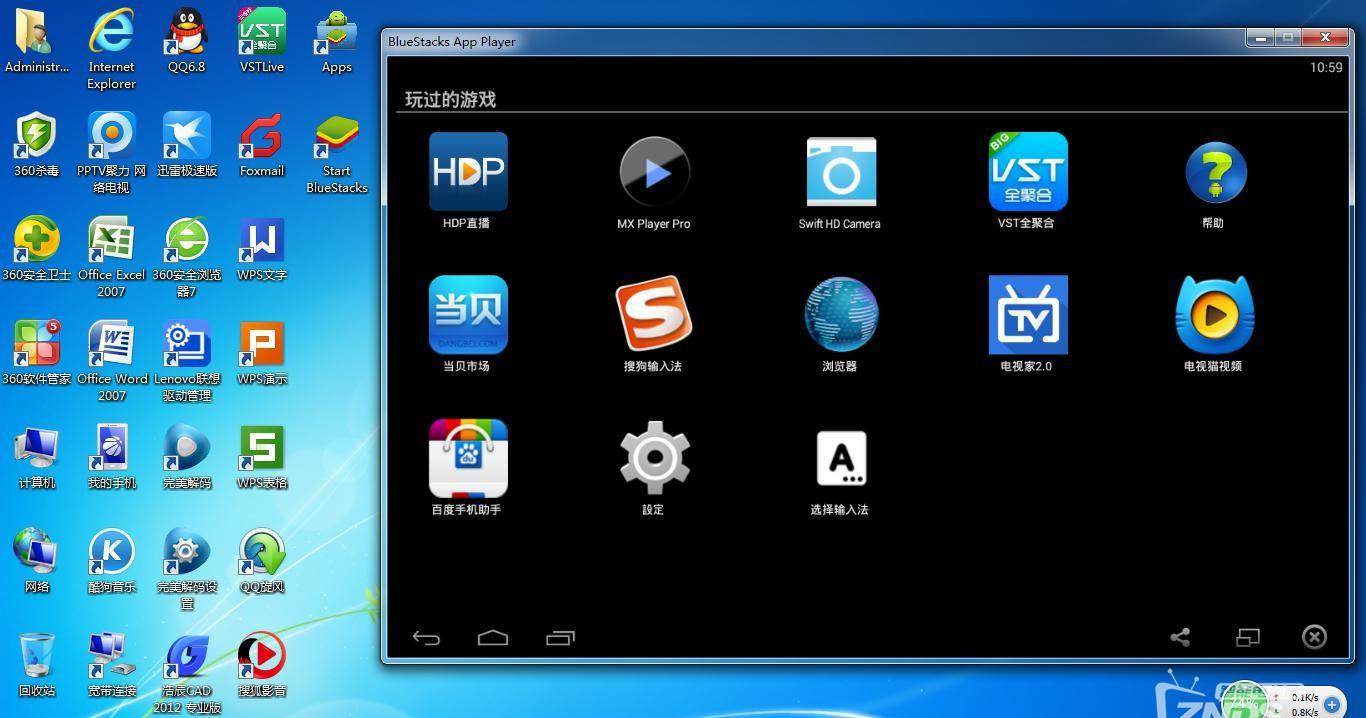
Task: Maximize the BlueStacks App Player window
Action: click(x=1288, y=37)
